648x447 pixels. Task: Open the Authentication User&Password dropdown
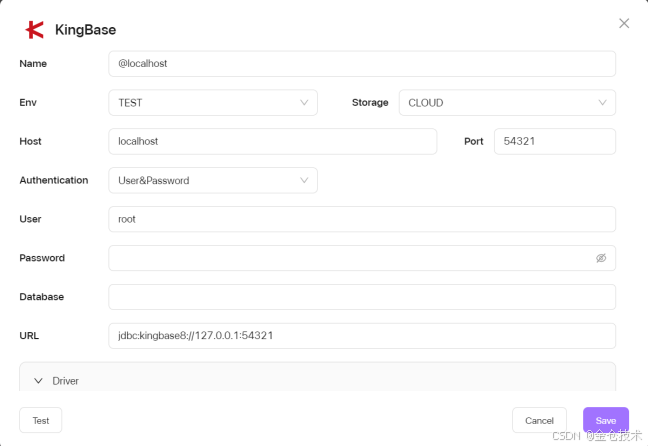[x=212, y=181]
